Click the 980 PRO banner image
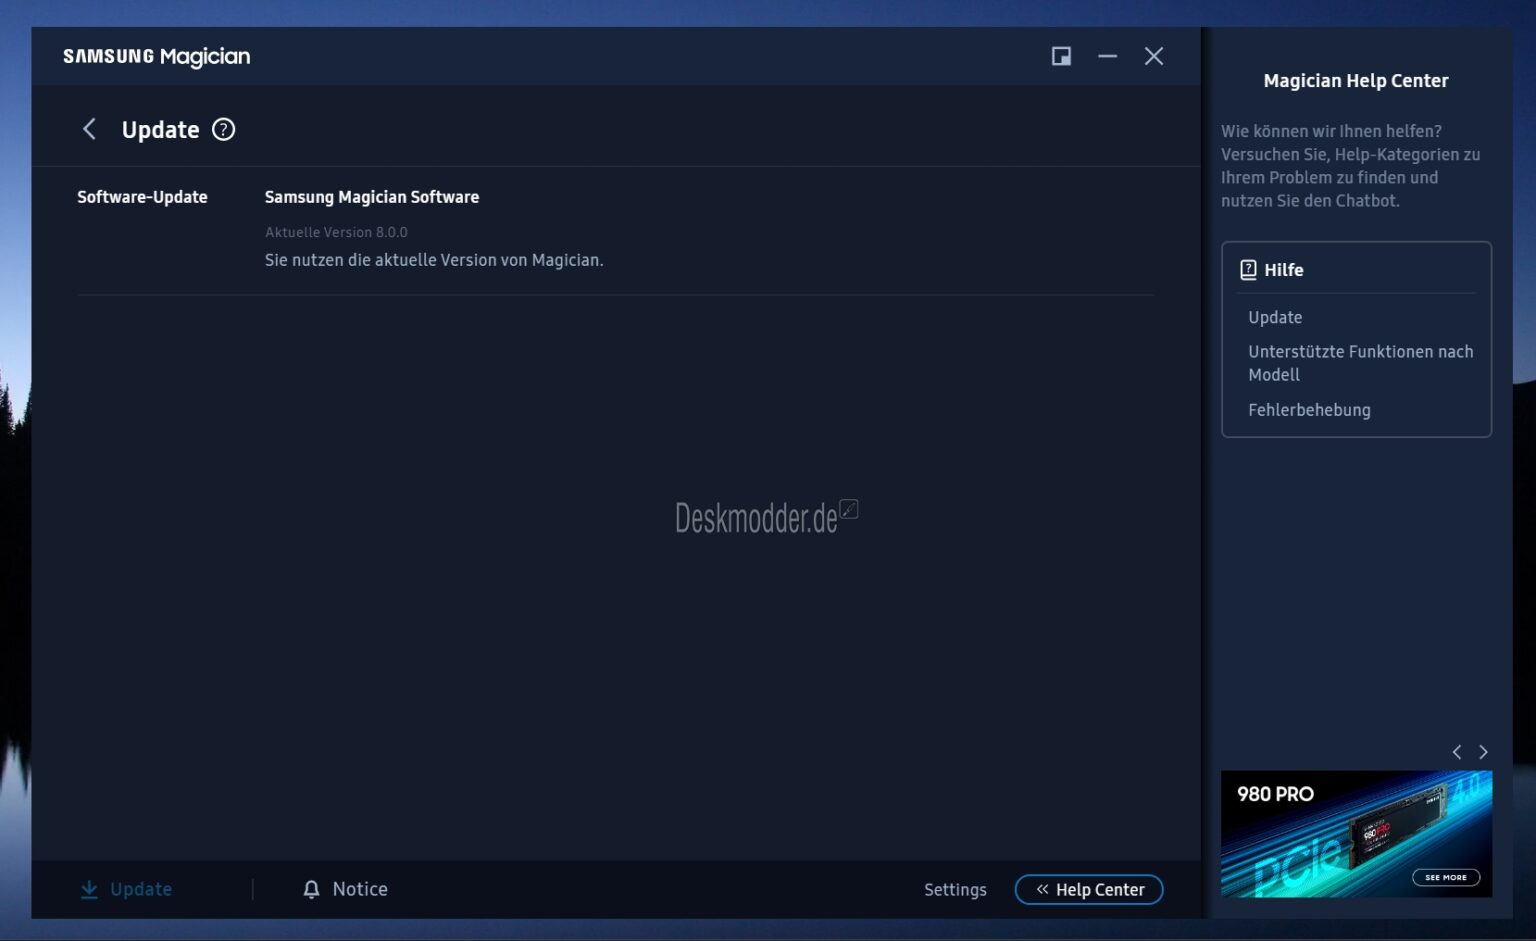Image resolution: width=1536 pixels, height=941 pixels. tap(1356, 835)
